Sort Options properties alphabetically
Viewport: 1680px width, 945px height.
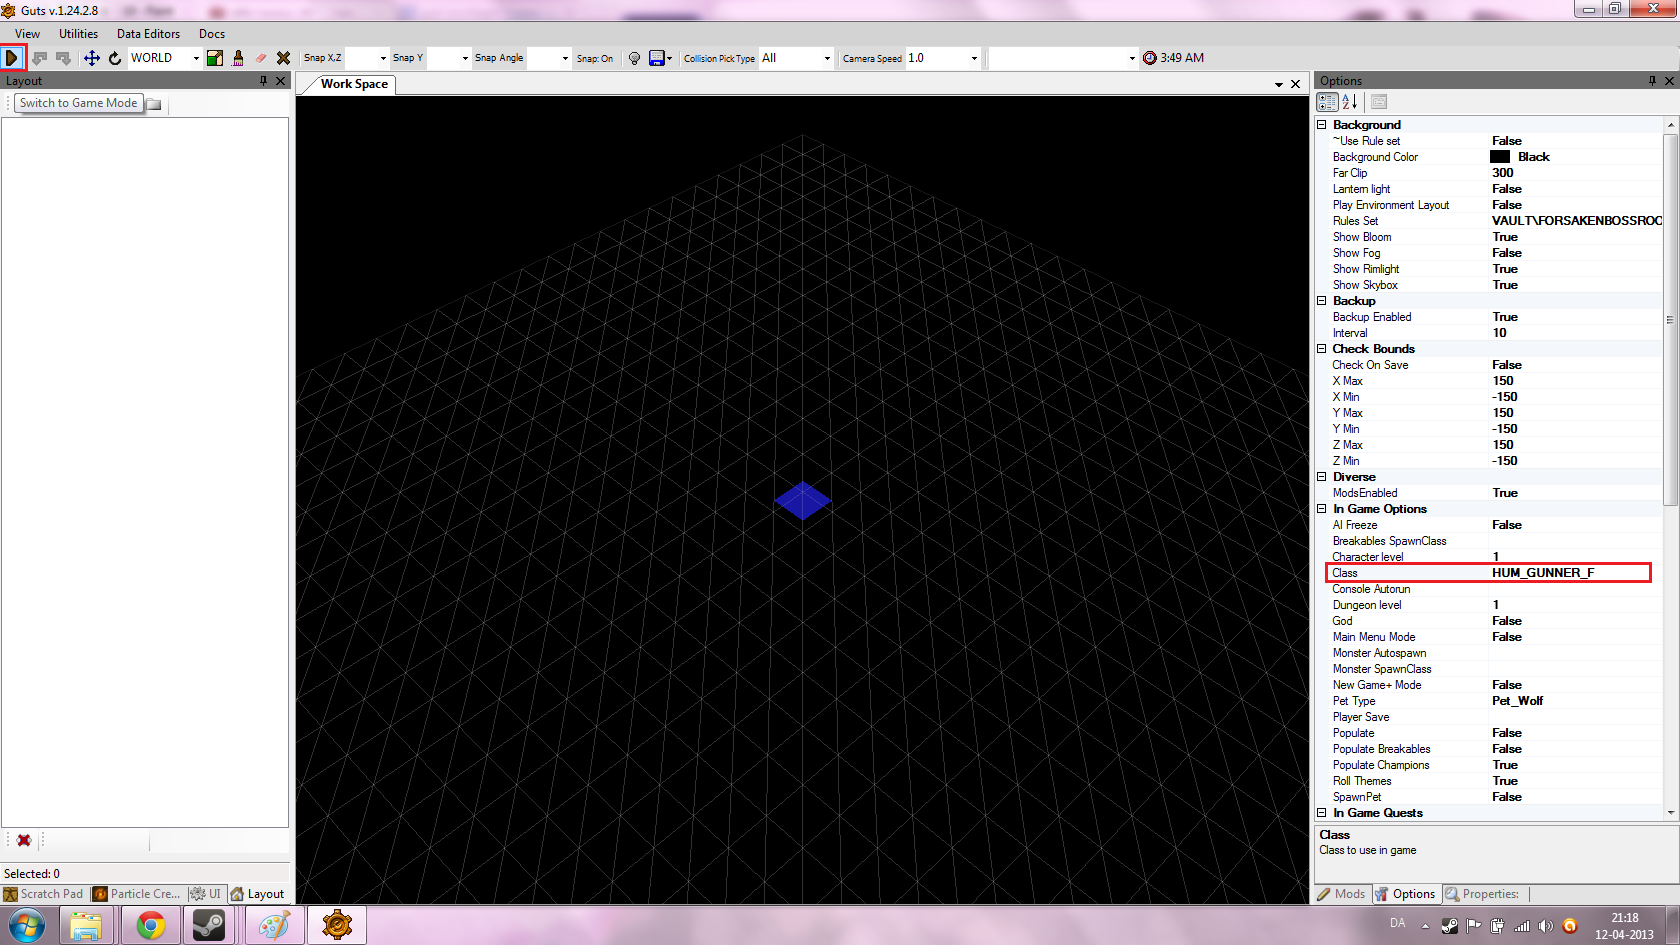[1350, 102]
